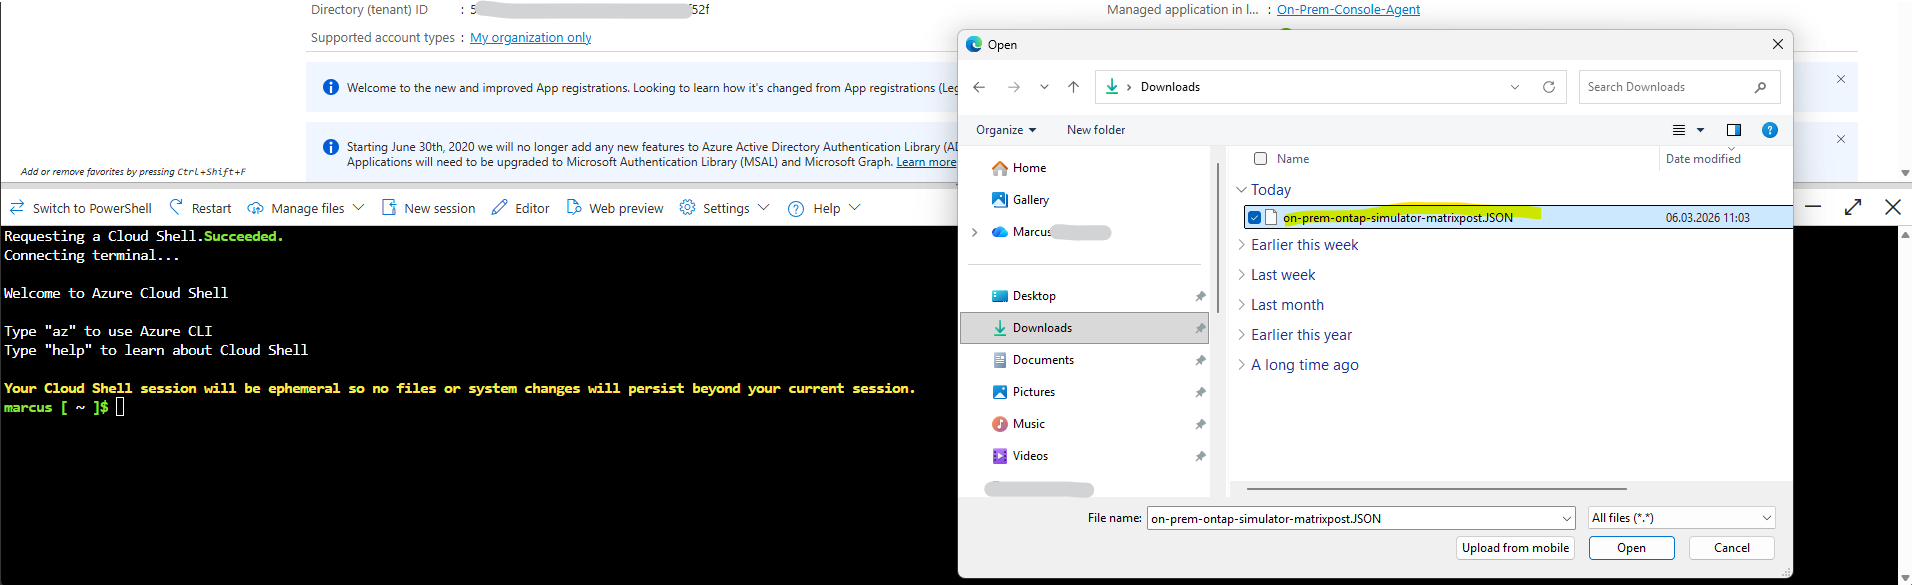Uncheck on-prem-ontap-simulator-matrixpost.JSON checkbox
Viewport: 1912px width, 585px height.
[x=1254, y=217]
